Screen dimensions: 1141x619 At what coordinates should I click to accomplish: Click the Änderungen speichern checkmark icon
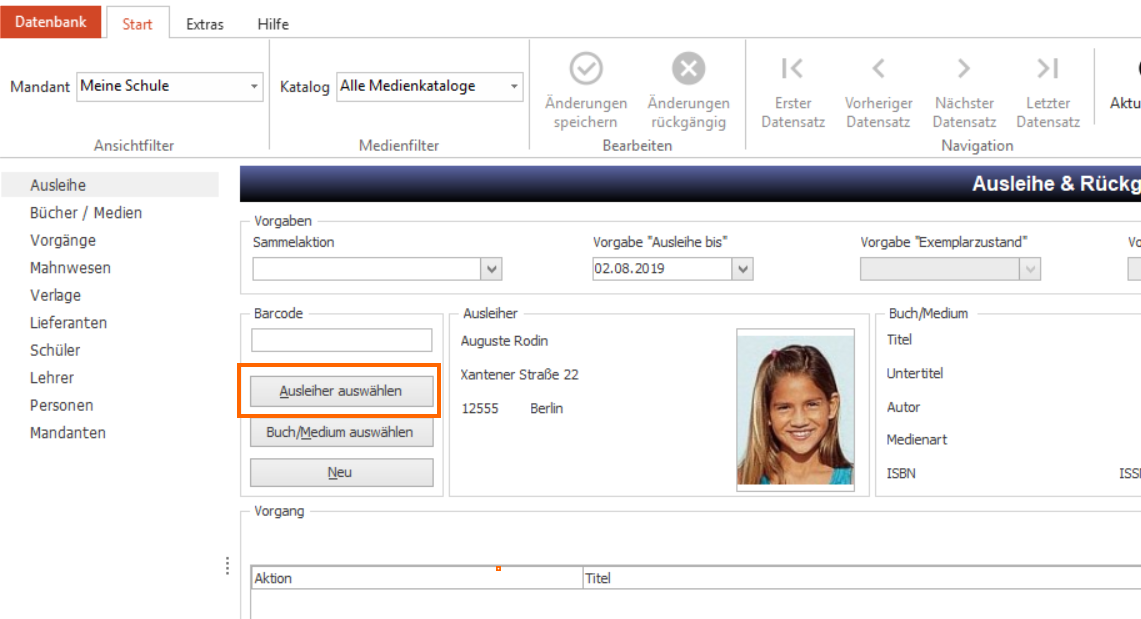click(586, 69)
